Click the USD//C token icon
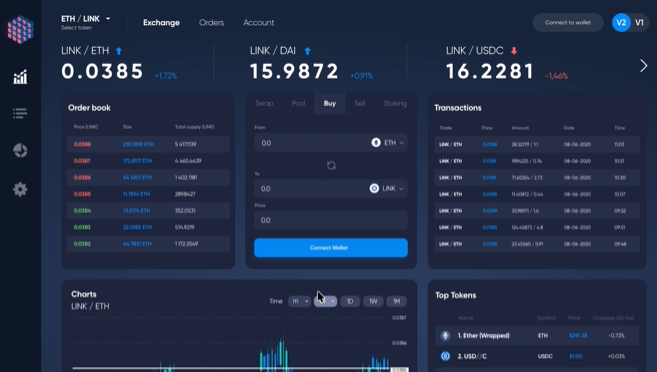This screenshot has width=657, height=372. pyautogui.click(x=445, y=356)
